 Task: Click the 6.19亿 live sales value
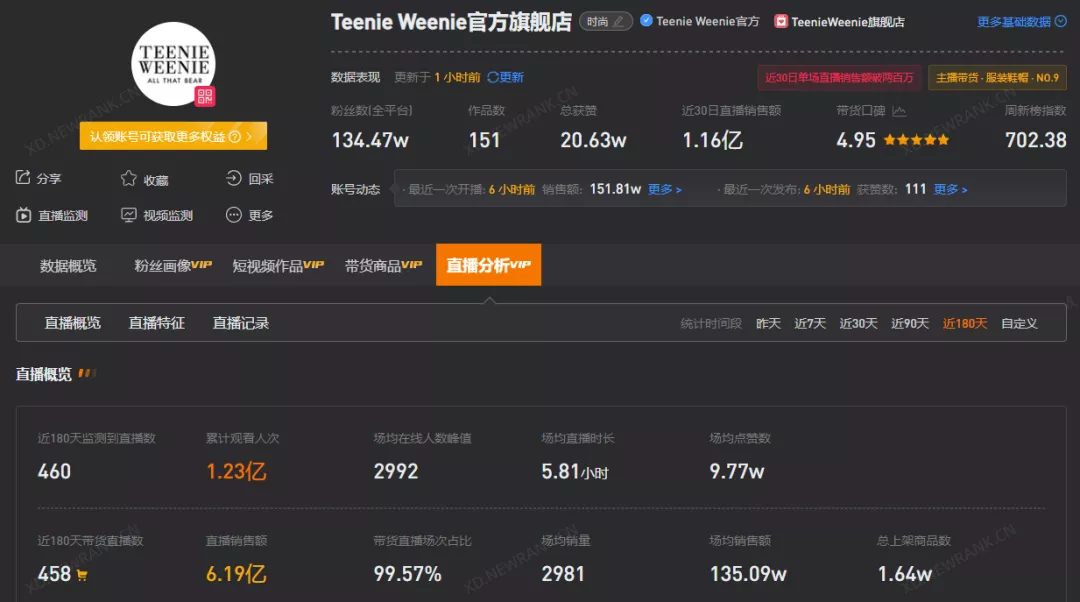[x=236, y=574]
